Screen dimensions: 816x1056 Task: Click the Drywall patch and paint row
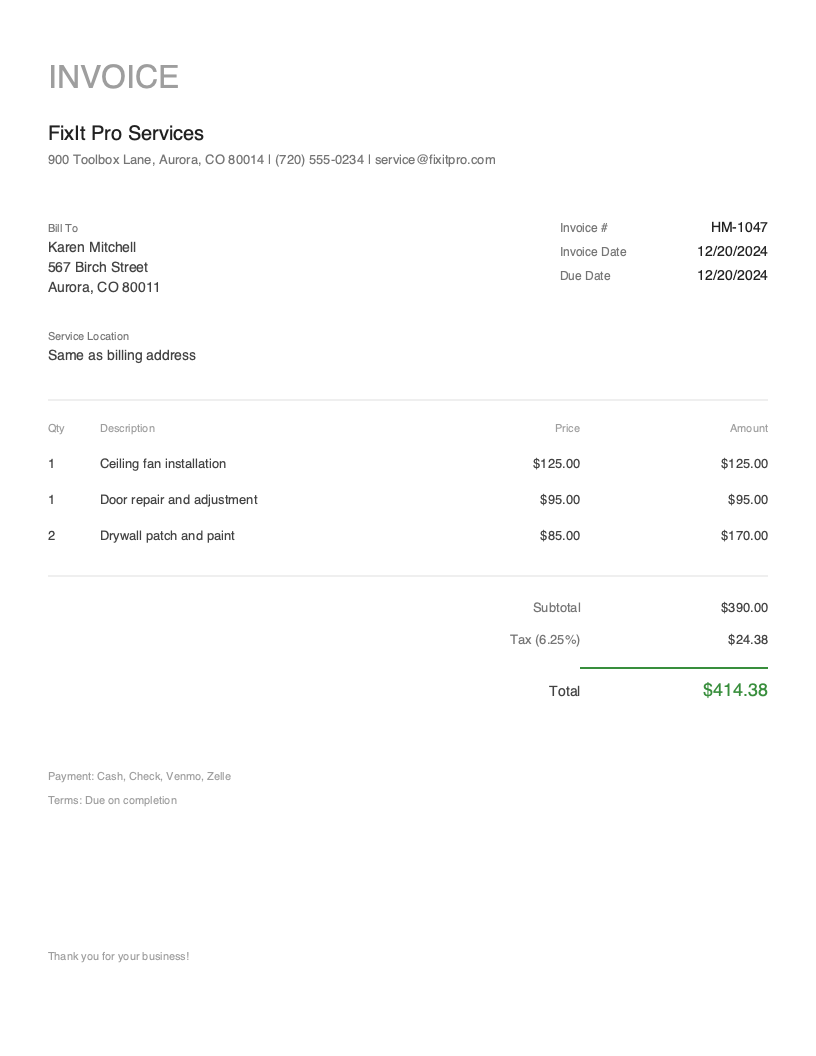167,535
